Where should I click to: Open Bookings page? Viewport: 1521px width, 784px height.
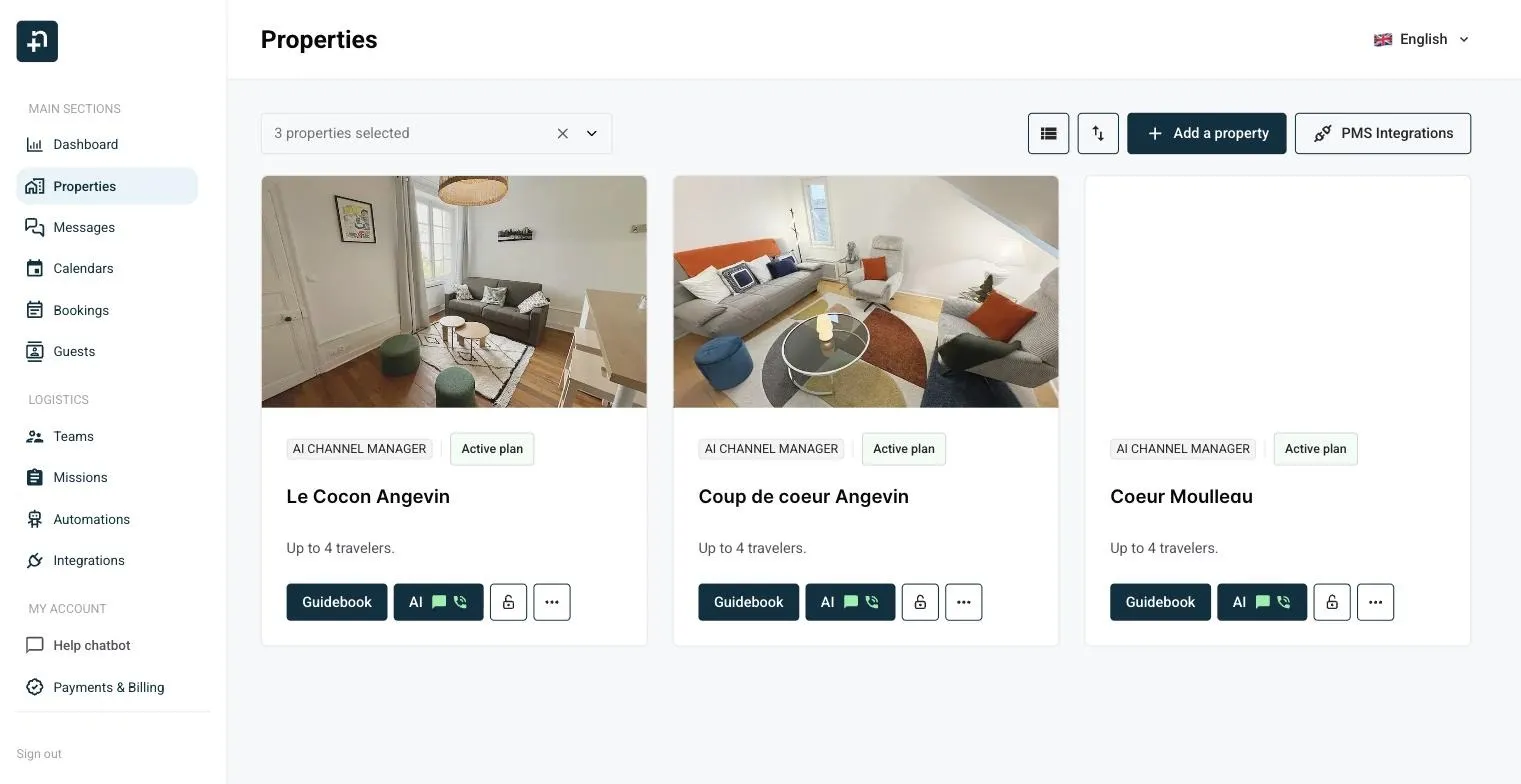[x=107, y=311]
